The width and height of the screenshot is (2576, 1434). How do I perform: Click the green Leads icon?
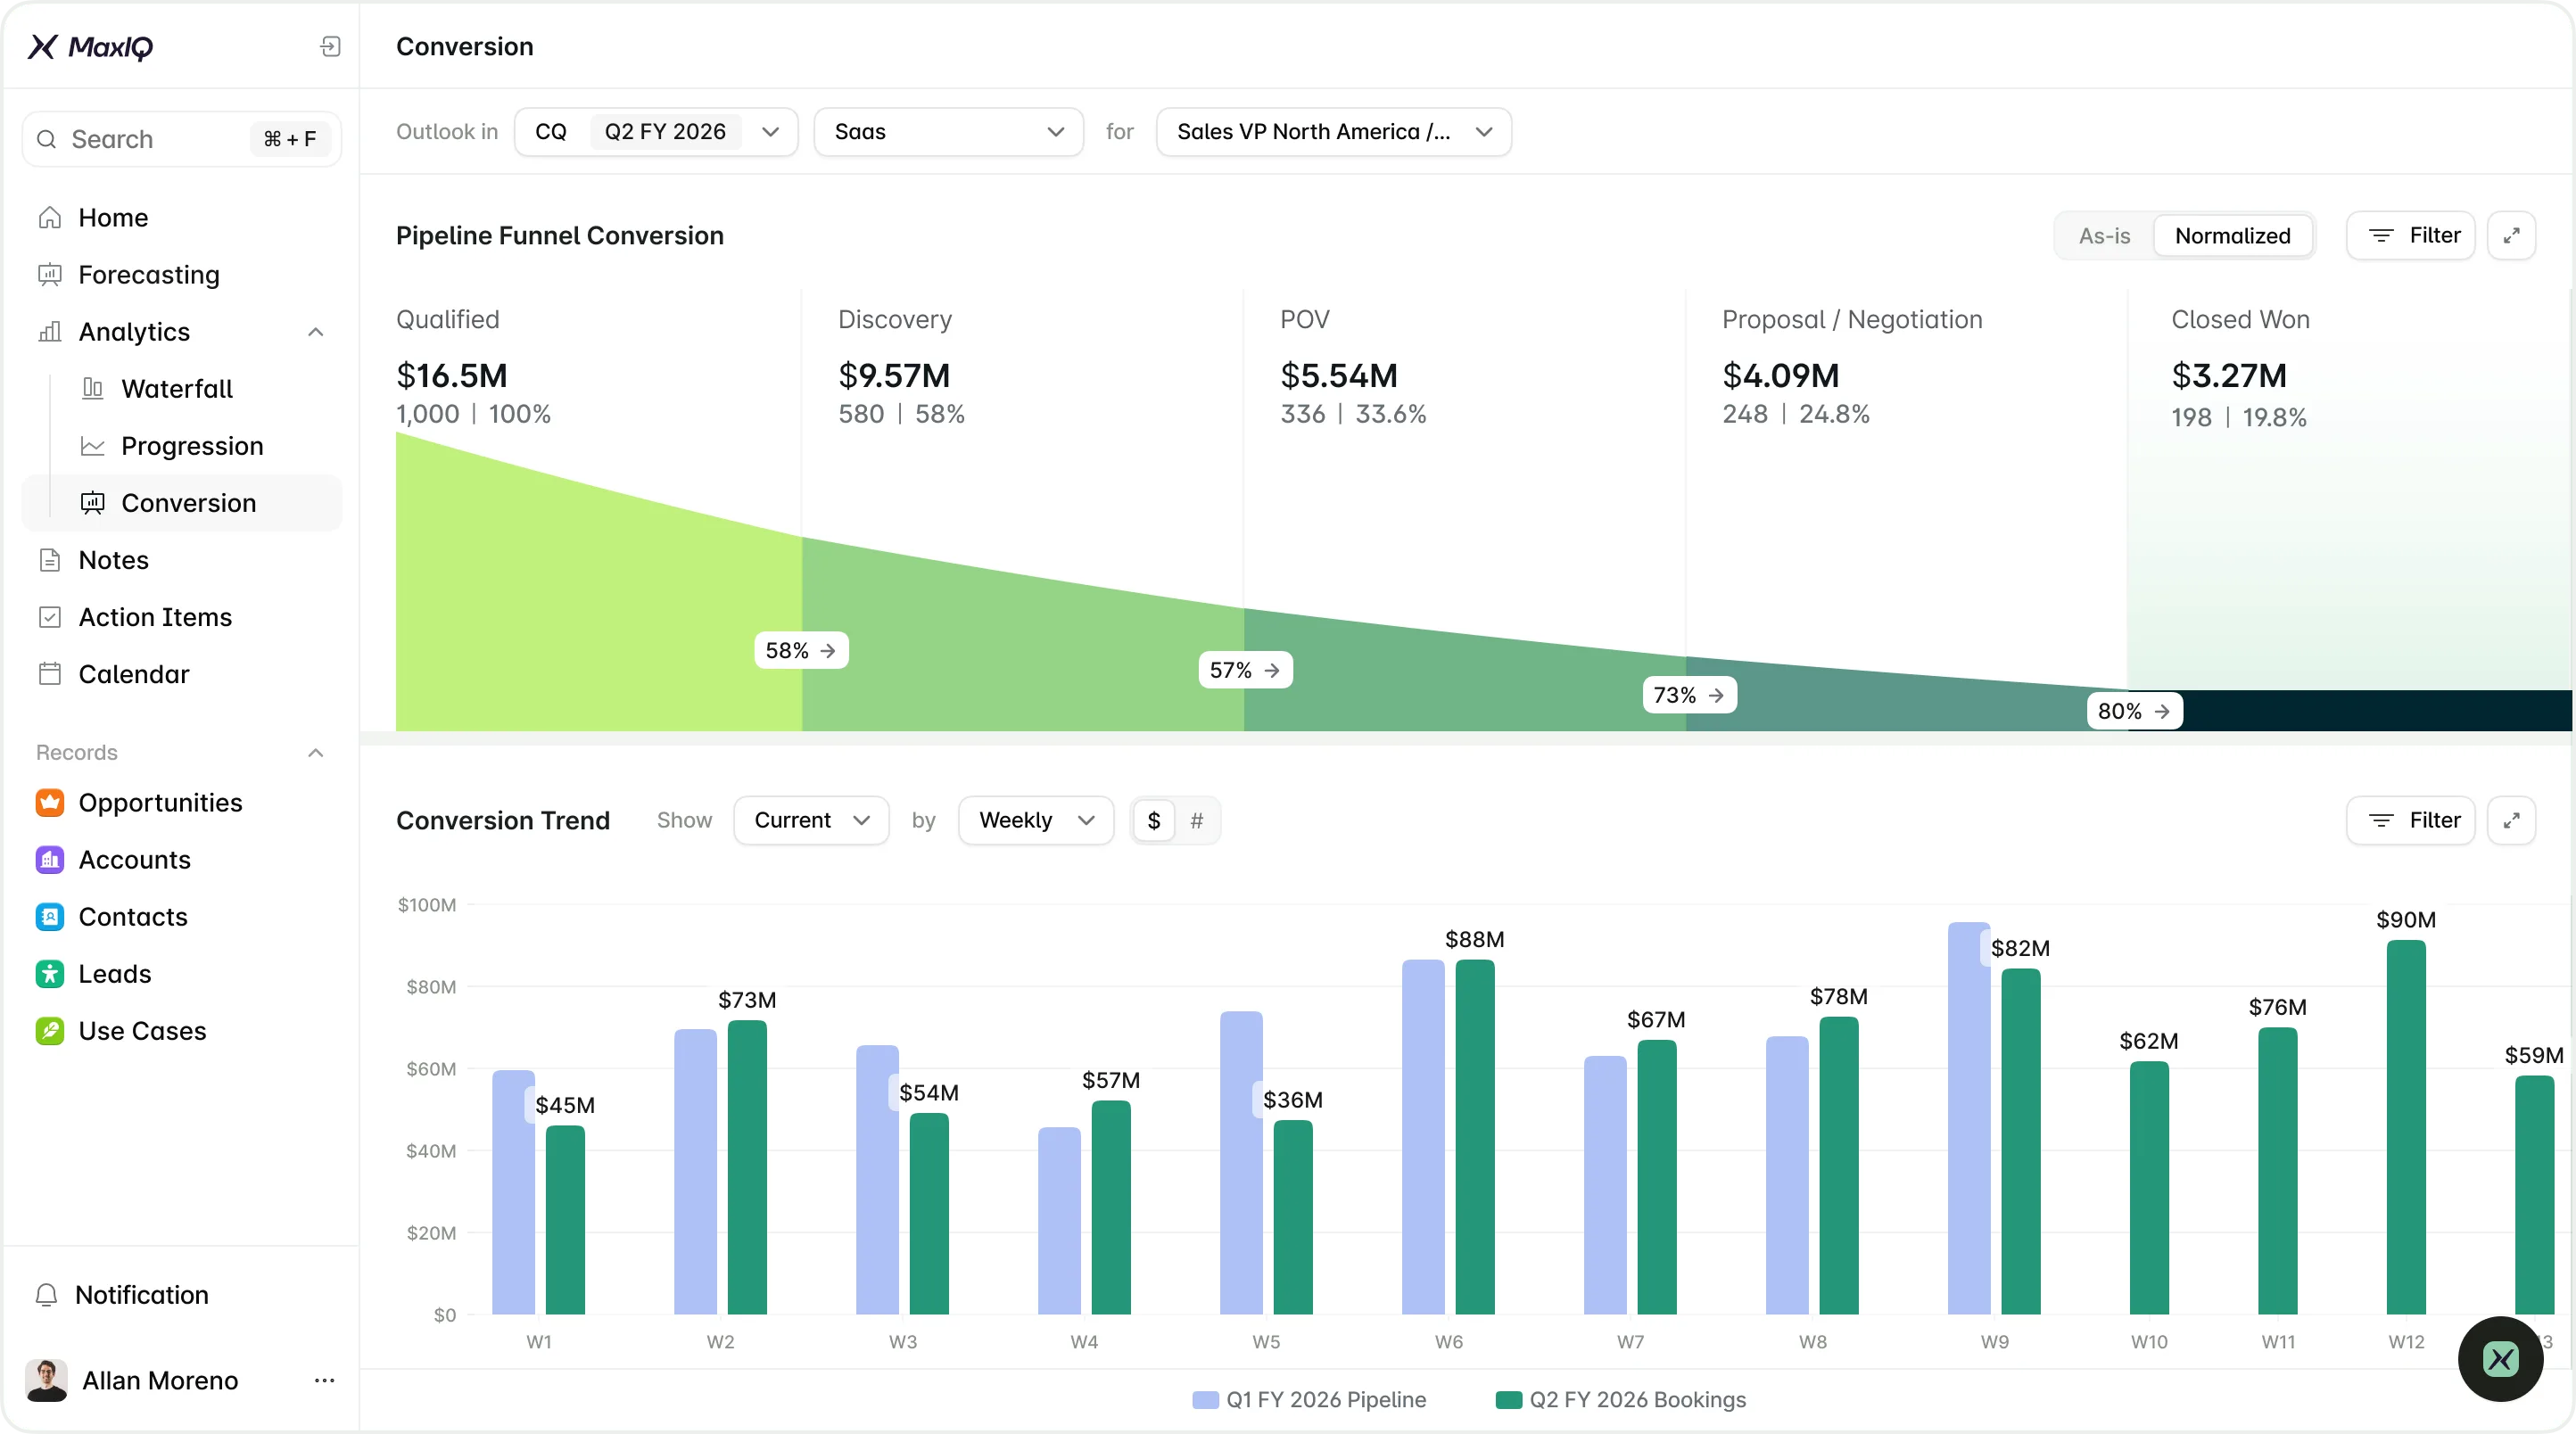(50, 974)
